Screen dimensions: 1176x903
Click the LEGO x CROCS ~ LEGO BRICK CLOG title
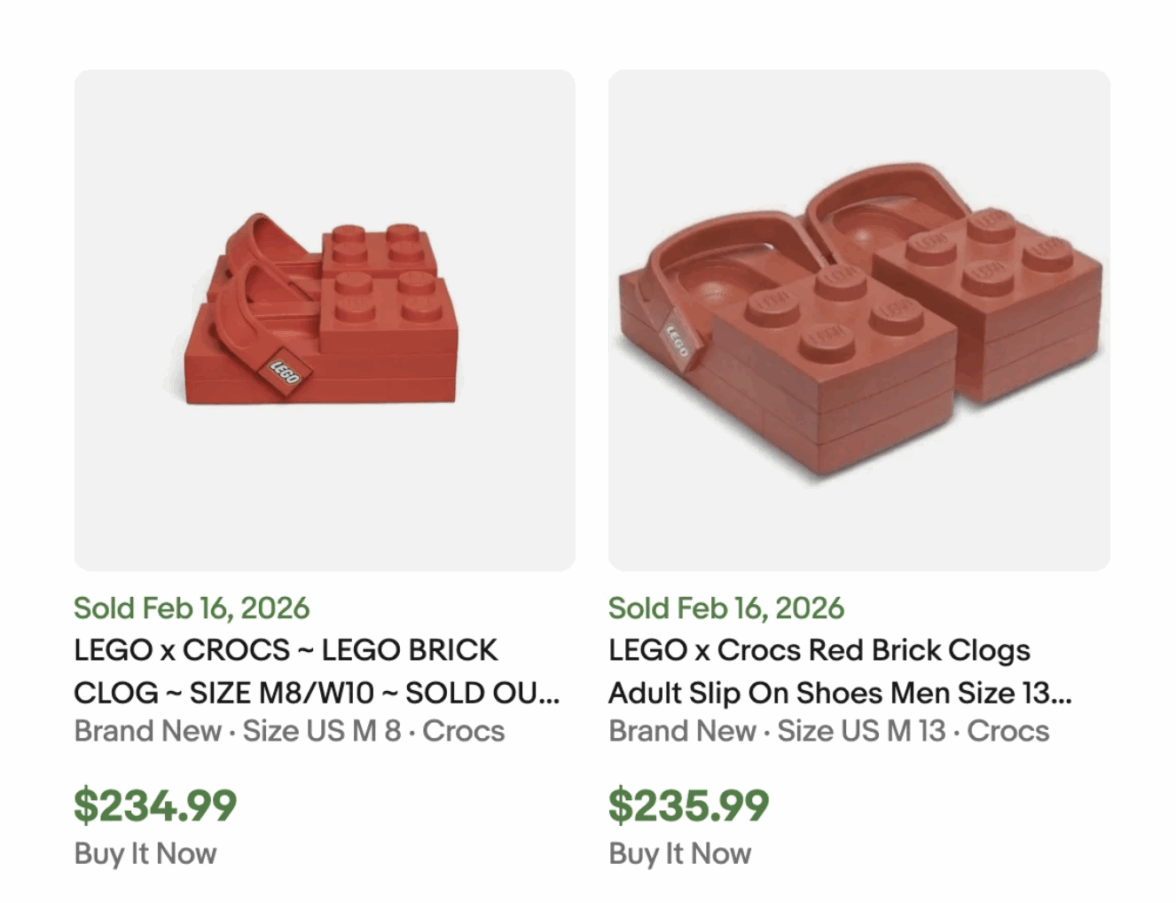[x=285, y=650]
